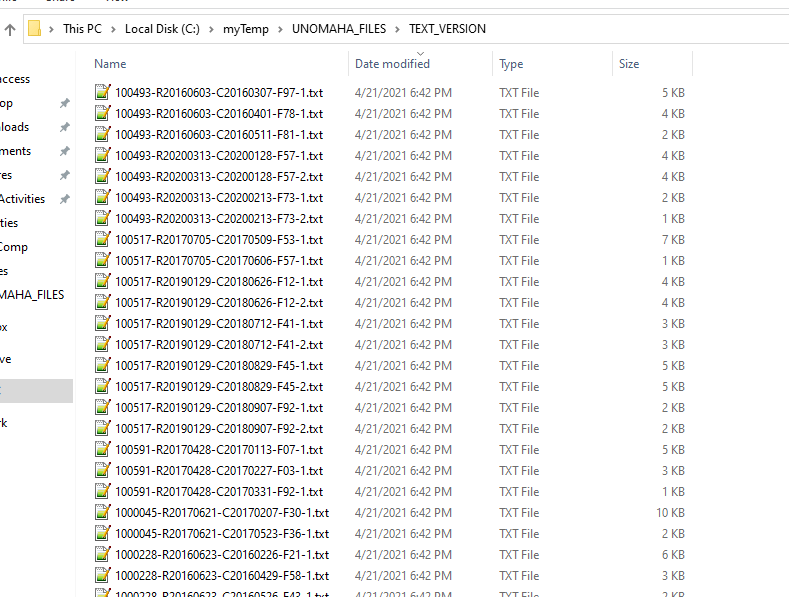
Task: Click icon of 1000045-R20170621-C20170207-F30-1.txt
Action: [x=103, y=512]
